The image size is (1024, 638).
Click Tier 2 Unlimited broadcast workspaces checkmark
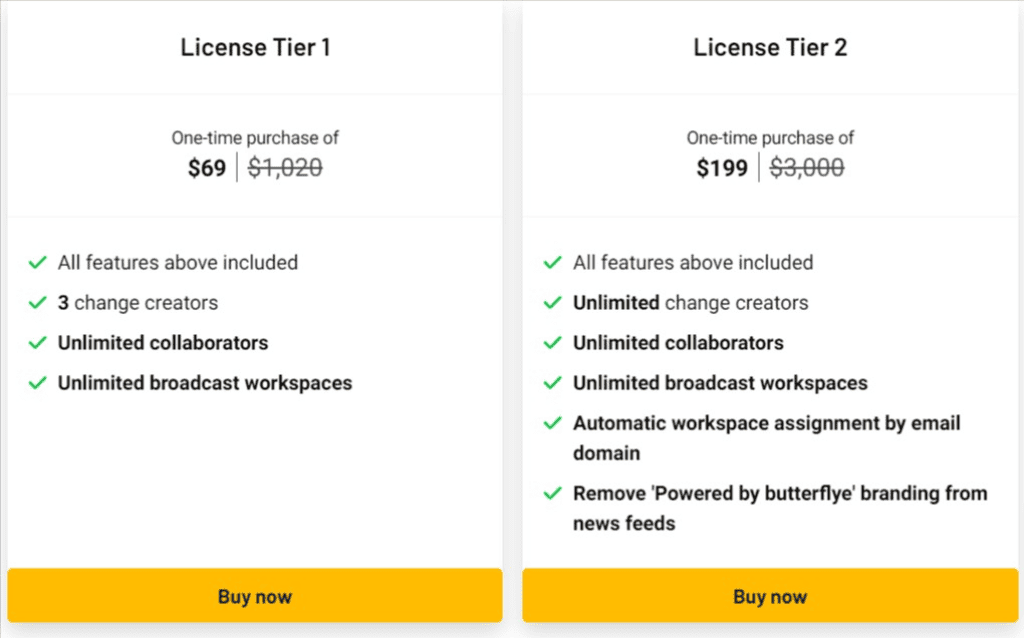[x=552, y=383]
